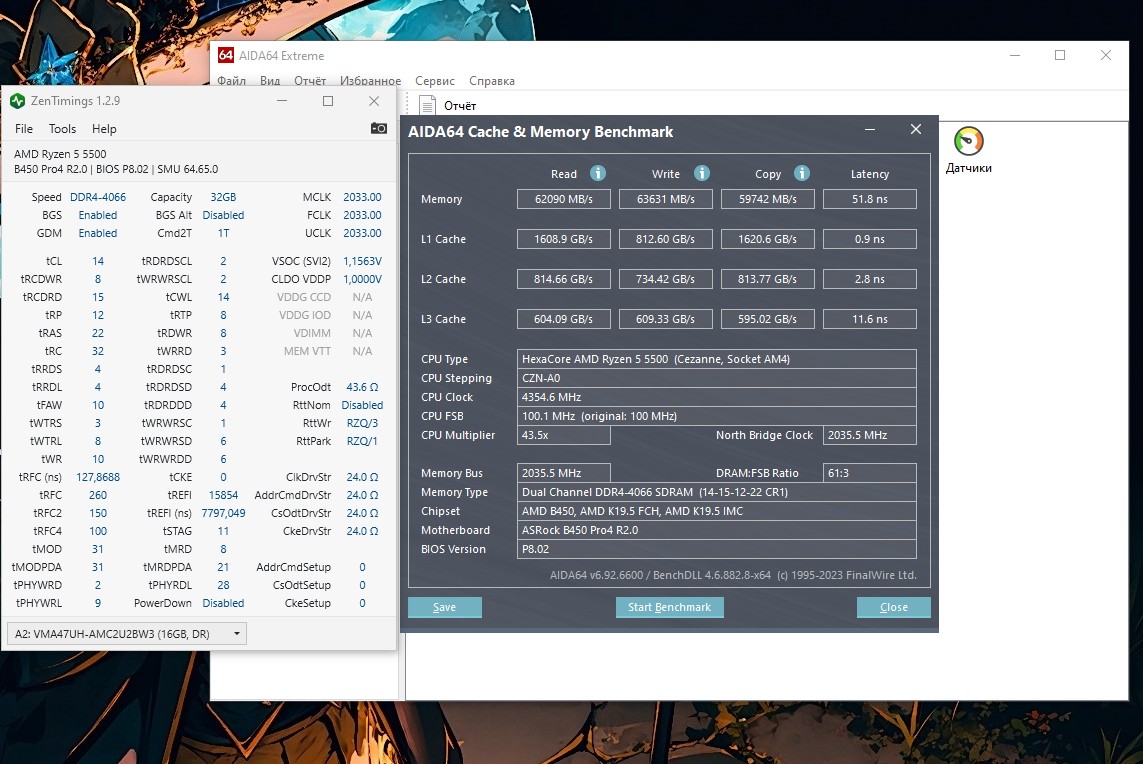Screen dimensions: 1143x764
Task: Click the tCL value 14
Action: click(98, 261)
